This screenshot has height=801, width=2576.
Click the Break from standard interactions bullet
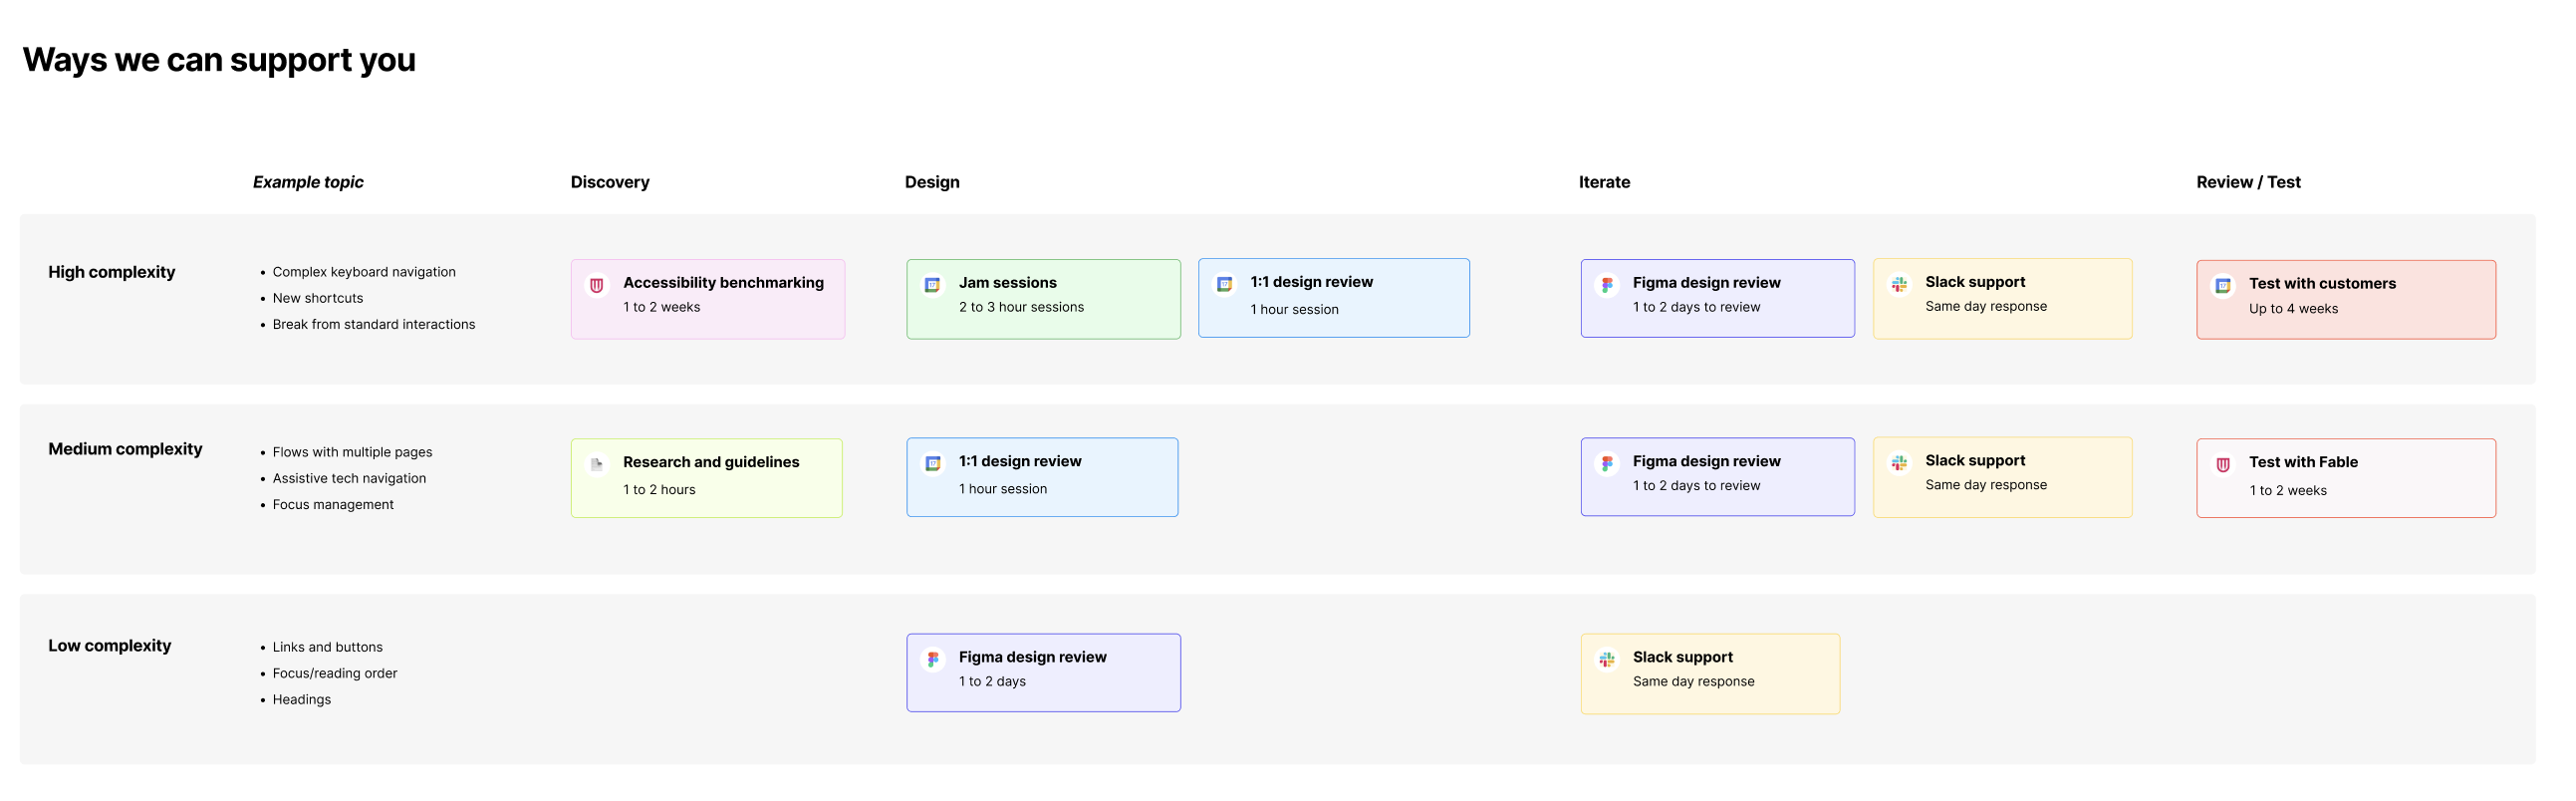coord(374,324)
